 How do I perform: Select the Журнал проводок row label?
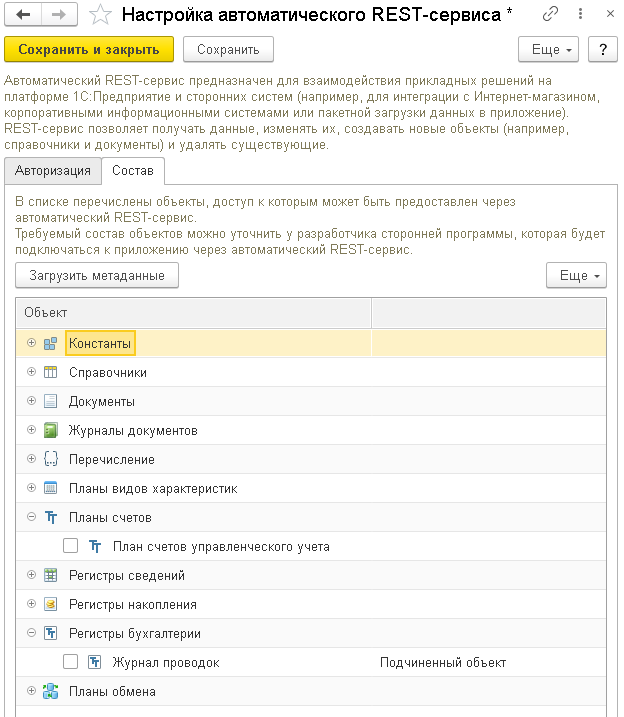pyautogui.click(x=166, y=662)
